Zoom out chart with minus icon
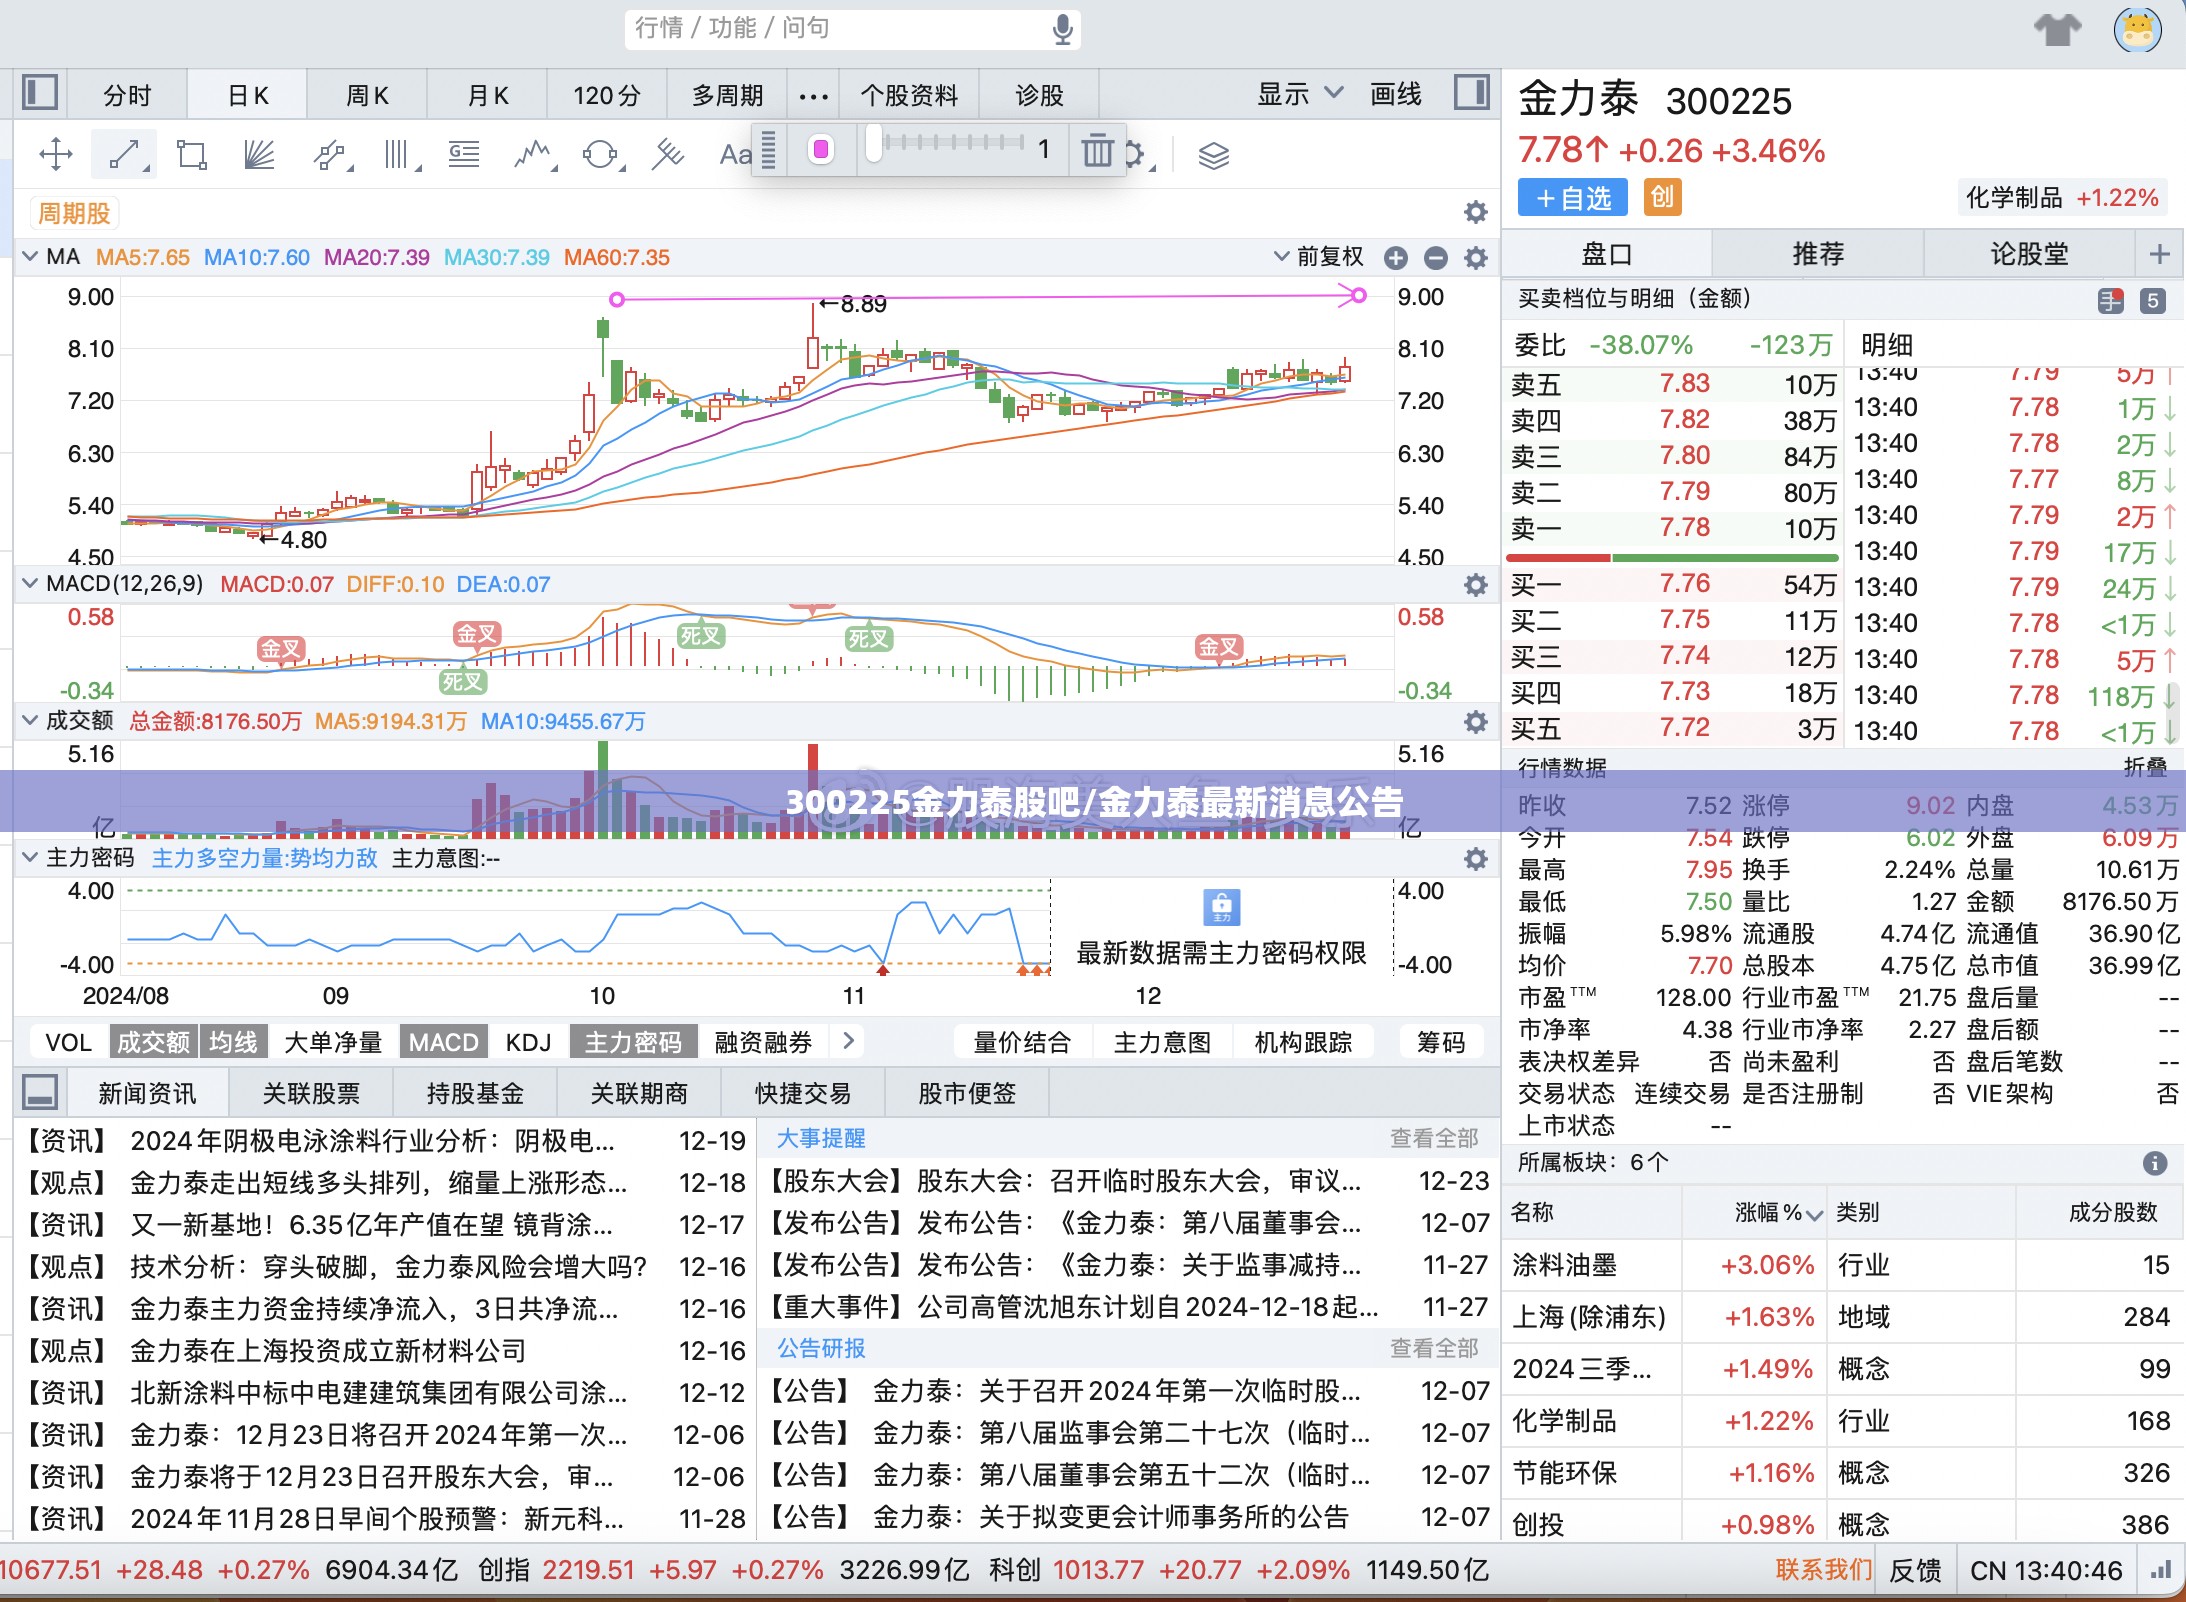Viewport: 2186px width, 1602px height. tap(1436, 258)
